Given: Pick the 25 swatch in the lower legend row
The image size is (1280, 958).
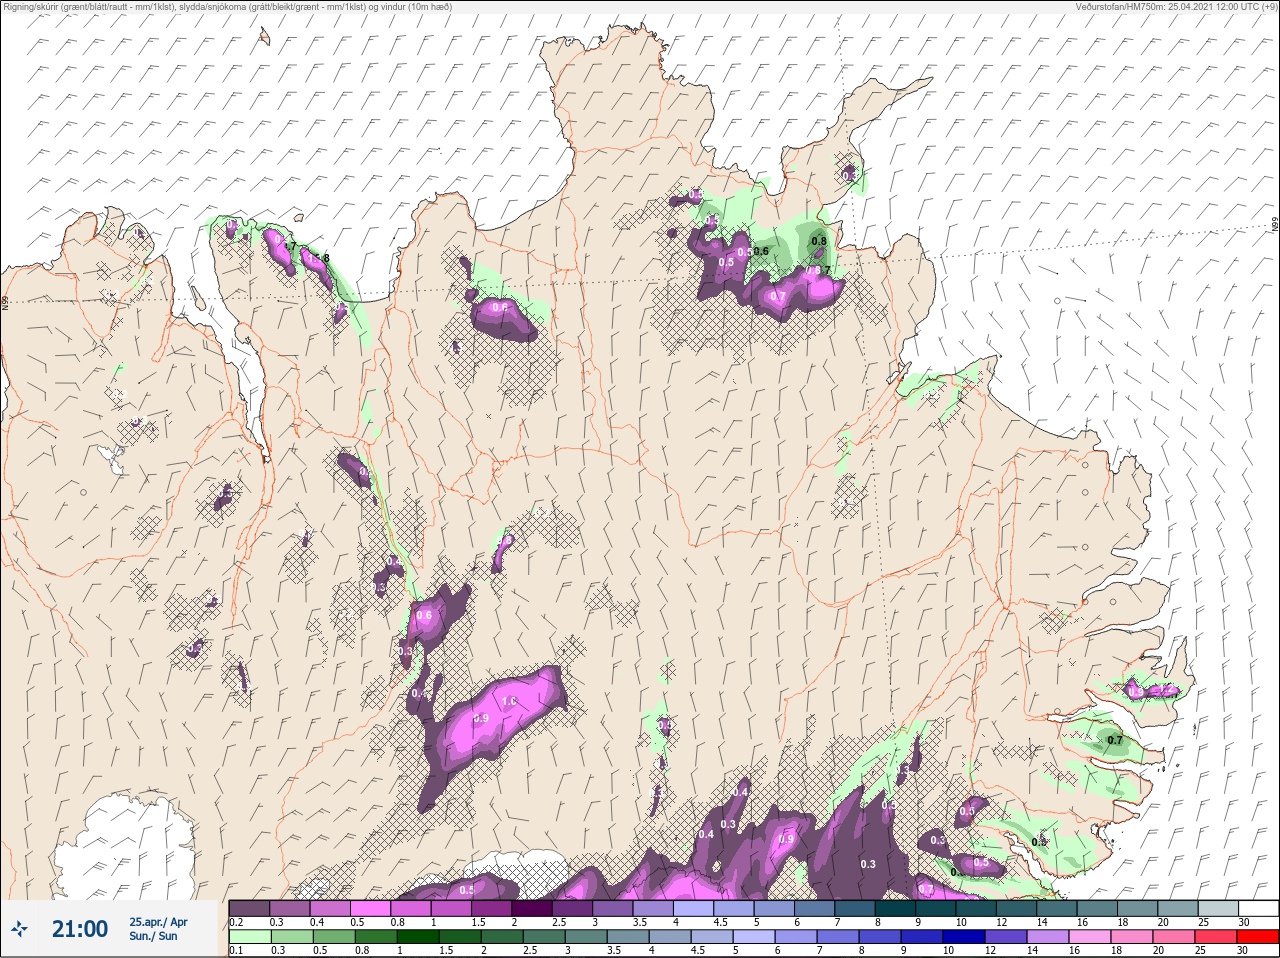Looking at the screenshot, I should [x=1216, y=937].
